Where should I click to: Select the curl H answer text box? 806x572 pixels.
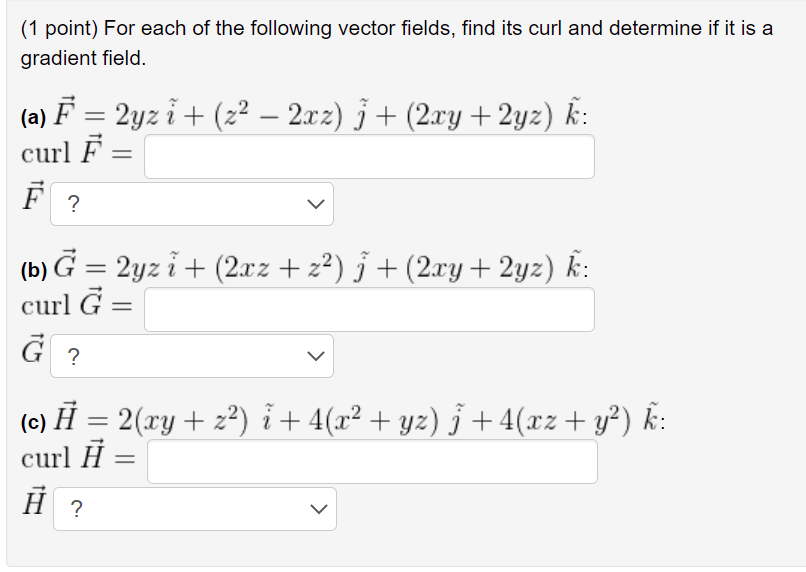(x=372, y=462)
